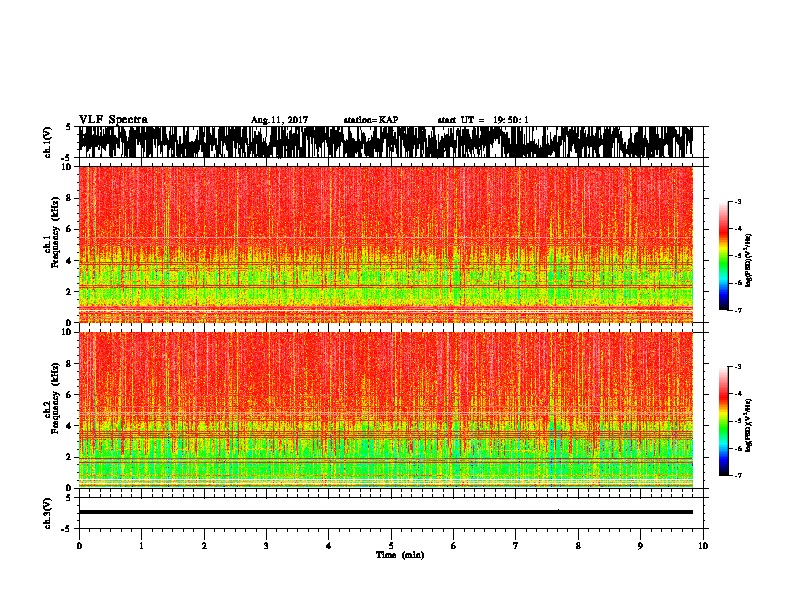Click the "-3" label on ch.1 color bar

point(737,202)
